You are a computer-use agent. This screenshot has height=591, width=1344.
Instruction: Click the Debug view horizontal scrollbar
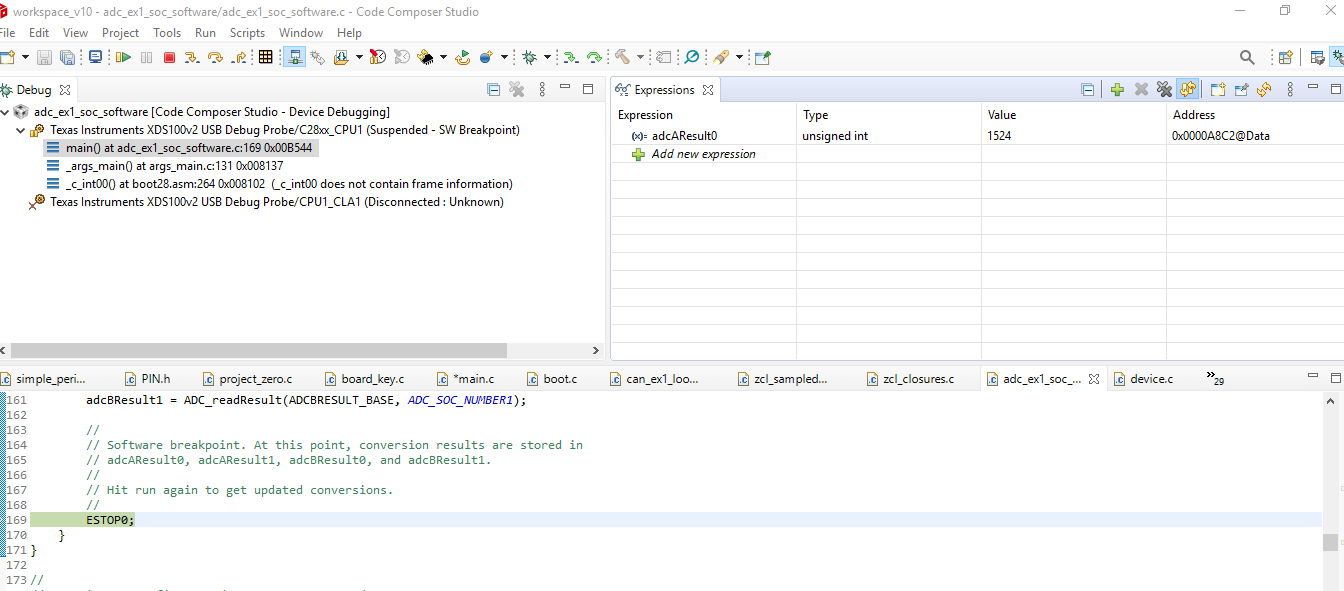[258, 351]
